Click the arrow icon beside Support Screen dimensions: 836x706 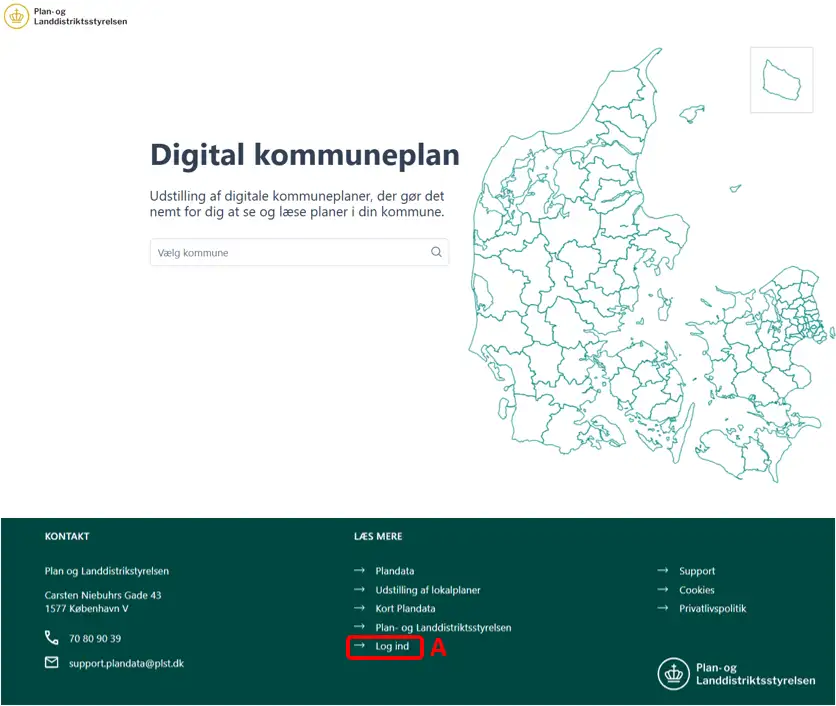coord(662,571)
